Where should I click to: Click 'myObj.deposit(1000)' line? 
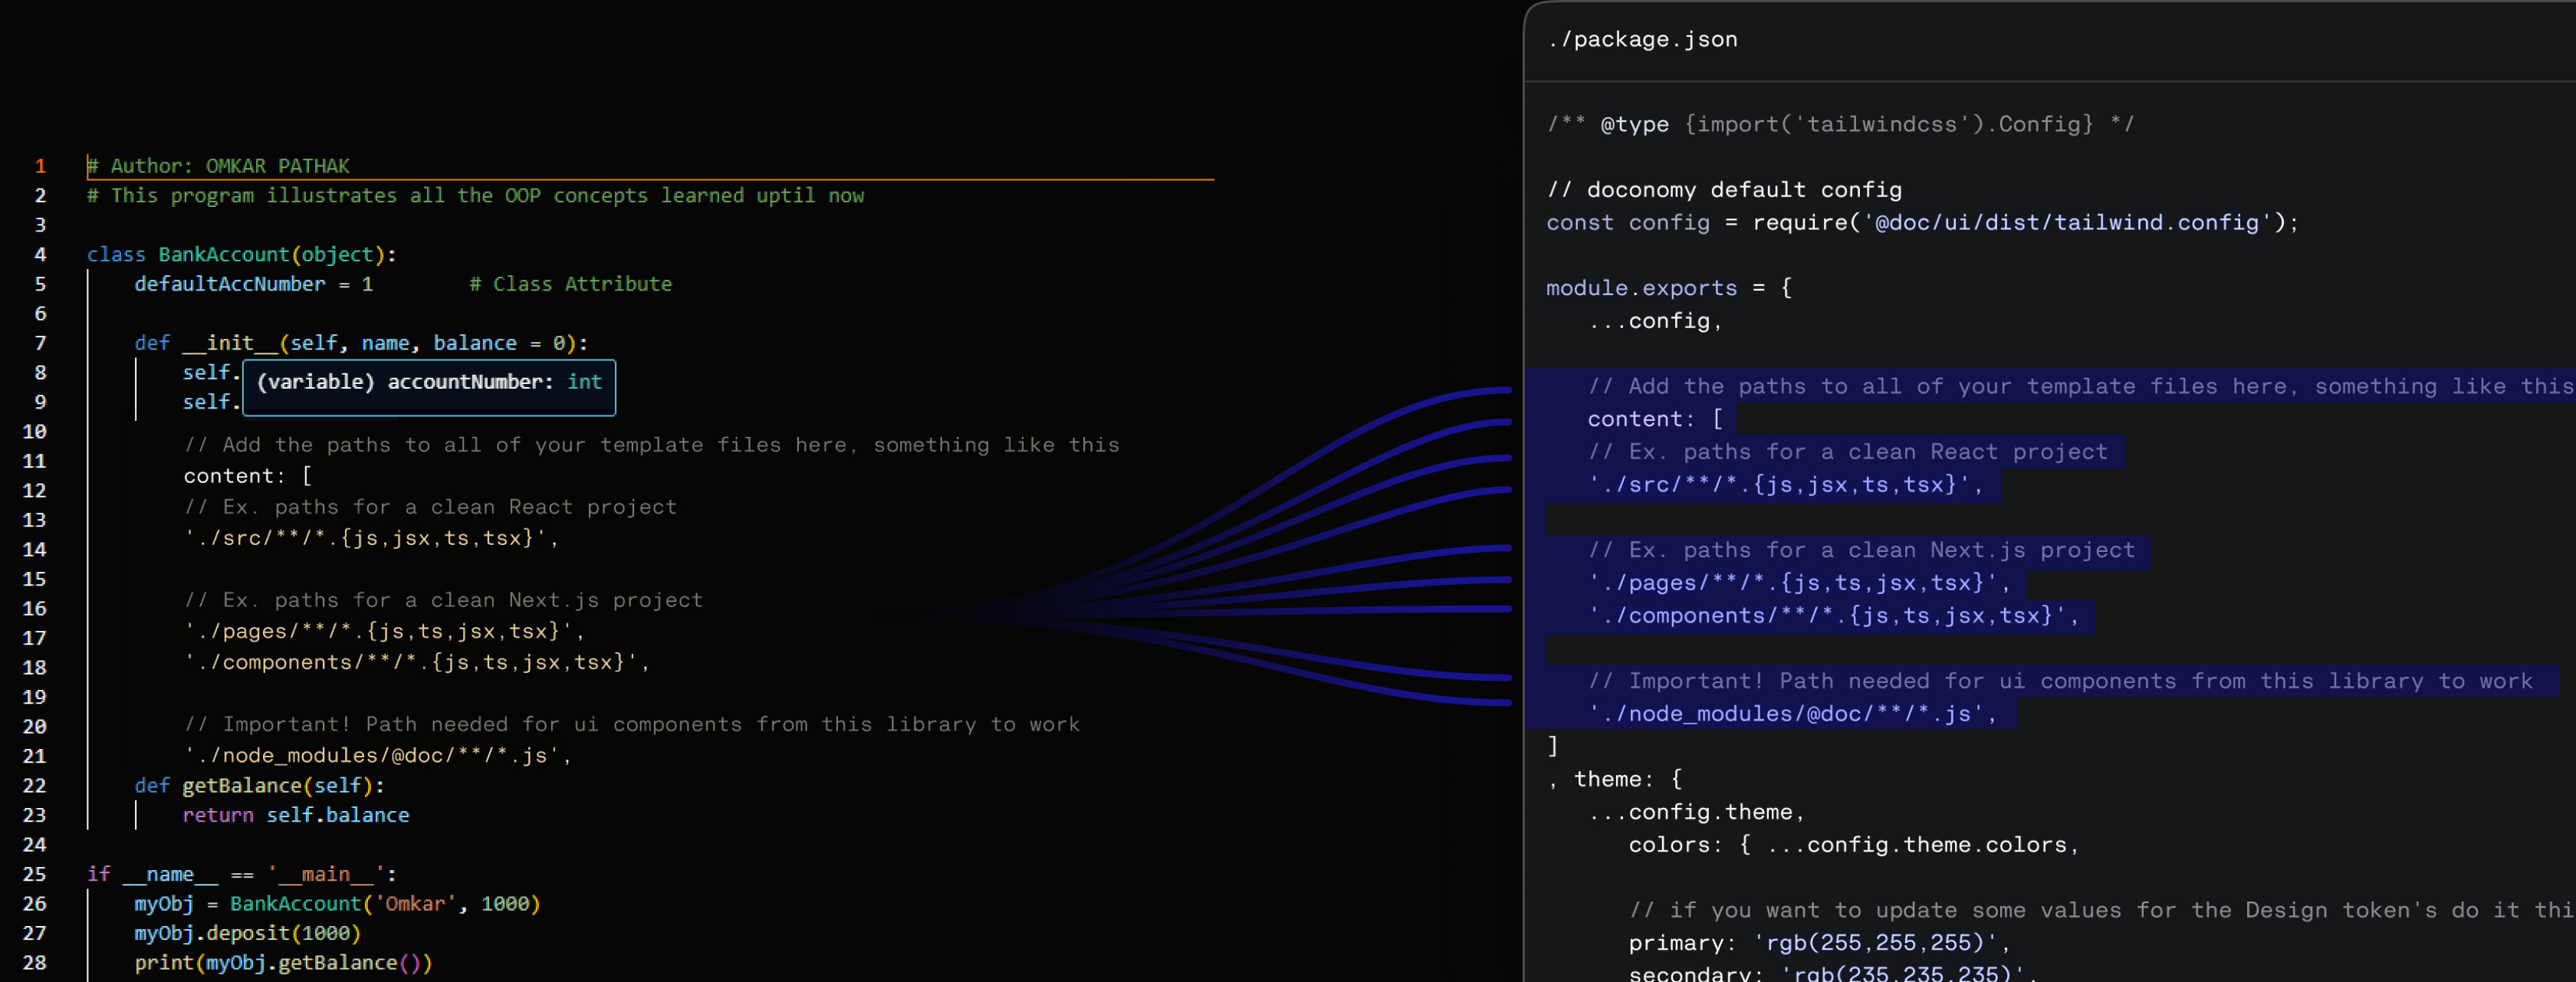point(248,933)
